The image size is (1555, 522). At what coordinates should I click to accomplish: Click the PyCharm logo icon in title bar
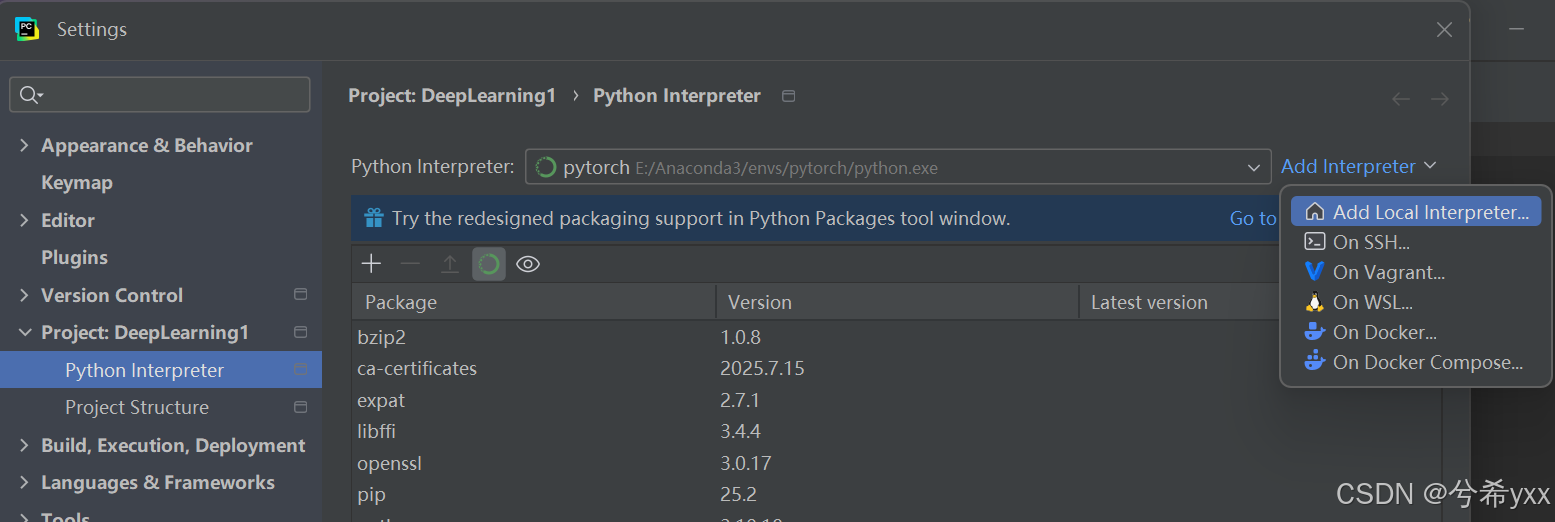click(x=27, y=29)
